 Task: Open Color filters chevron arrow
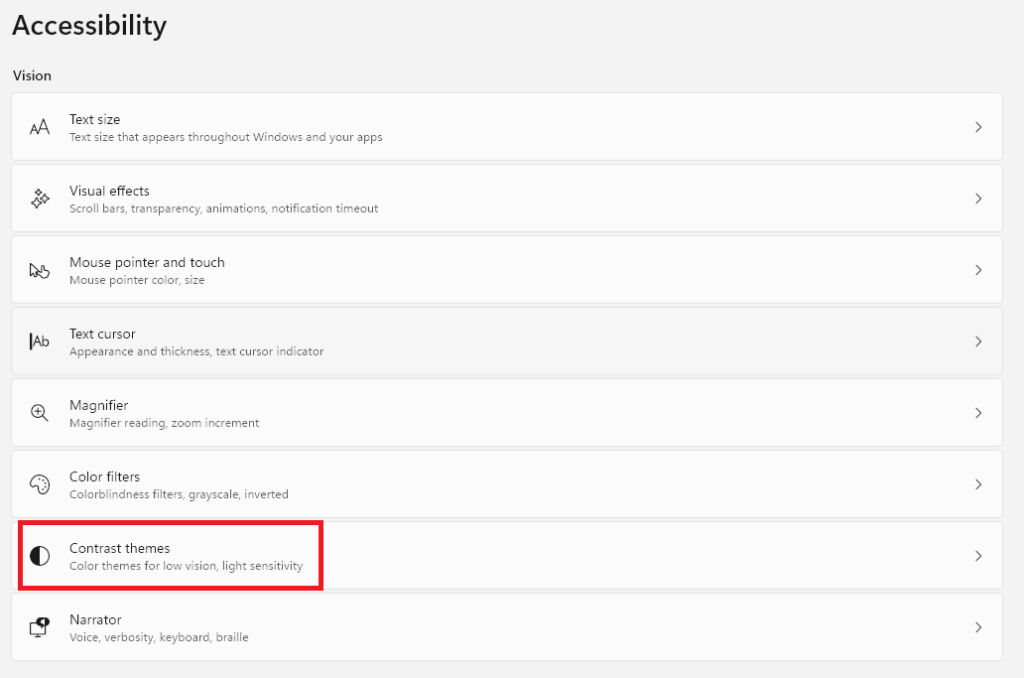pyautogui.click(x=978, y=485)
